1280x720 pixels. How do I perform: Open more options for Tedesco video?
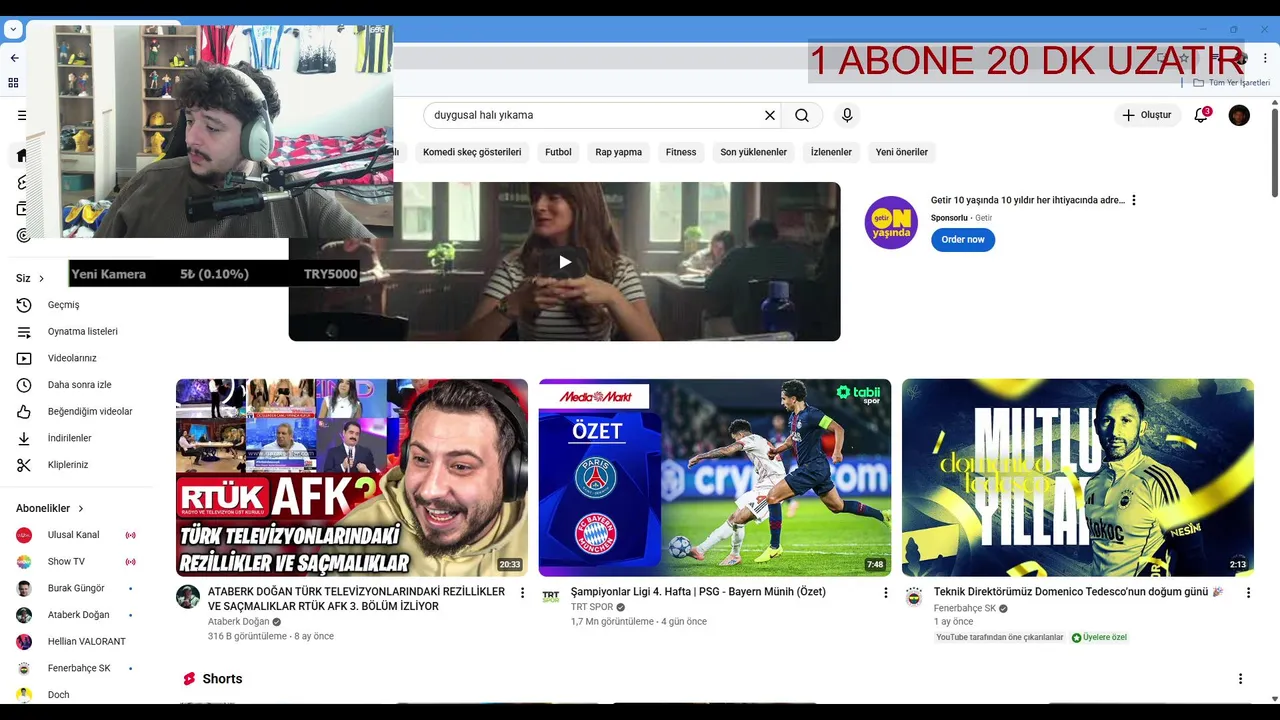[x=1248, y=593]
